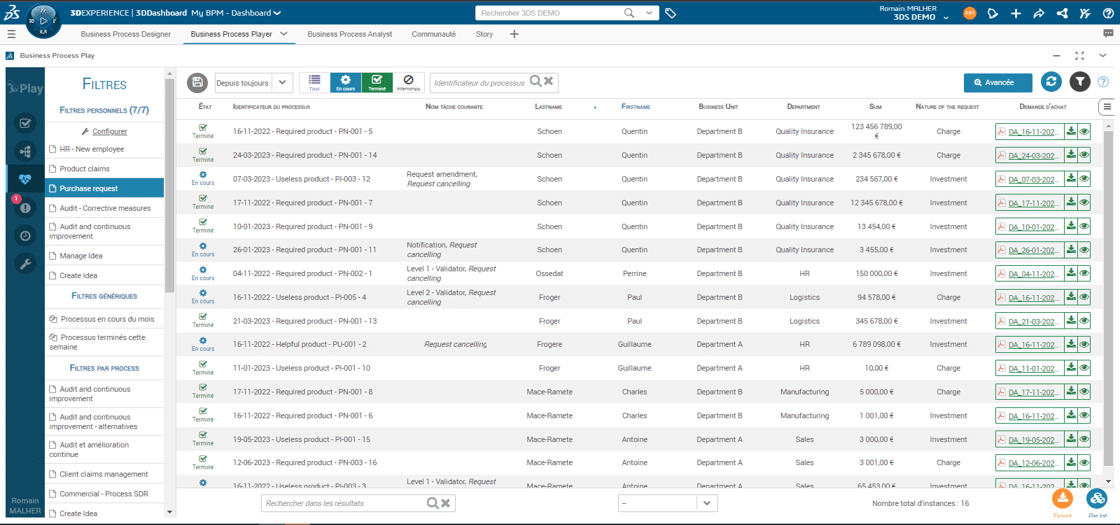This screenshot has height=525, width=1120.
Task: Toggle the Interrompu status filter
Action: pos(408,83)
